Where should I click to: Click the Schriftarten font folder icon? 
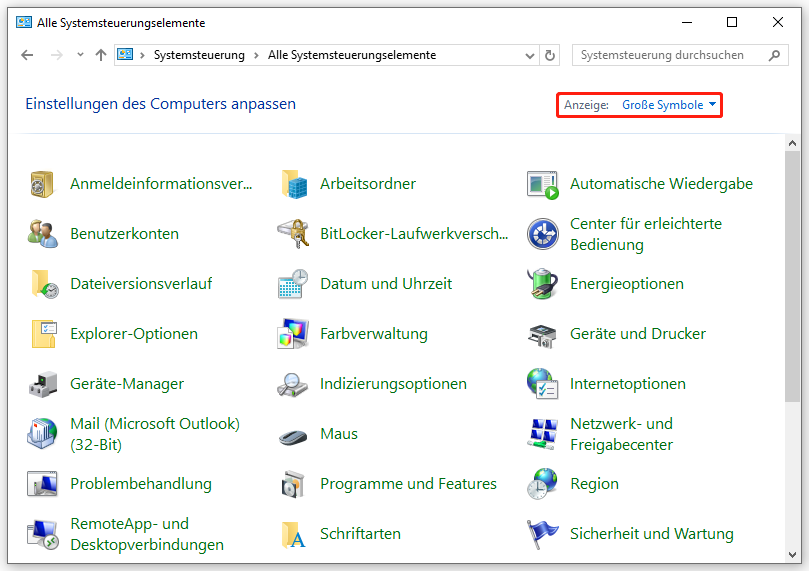(x=294, y=534)
